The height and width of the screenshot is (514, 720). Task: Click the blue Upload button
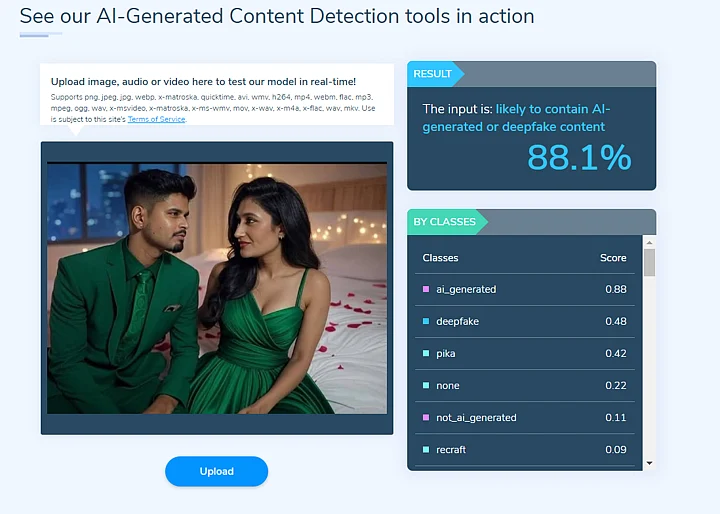216,471
